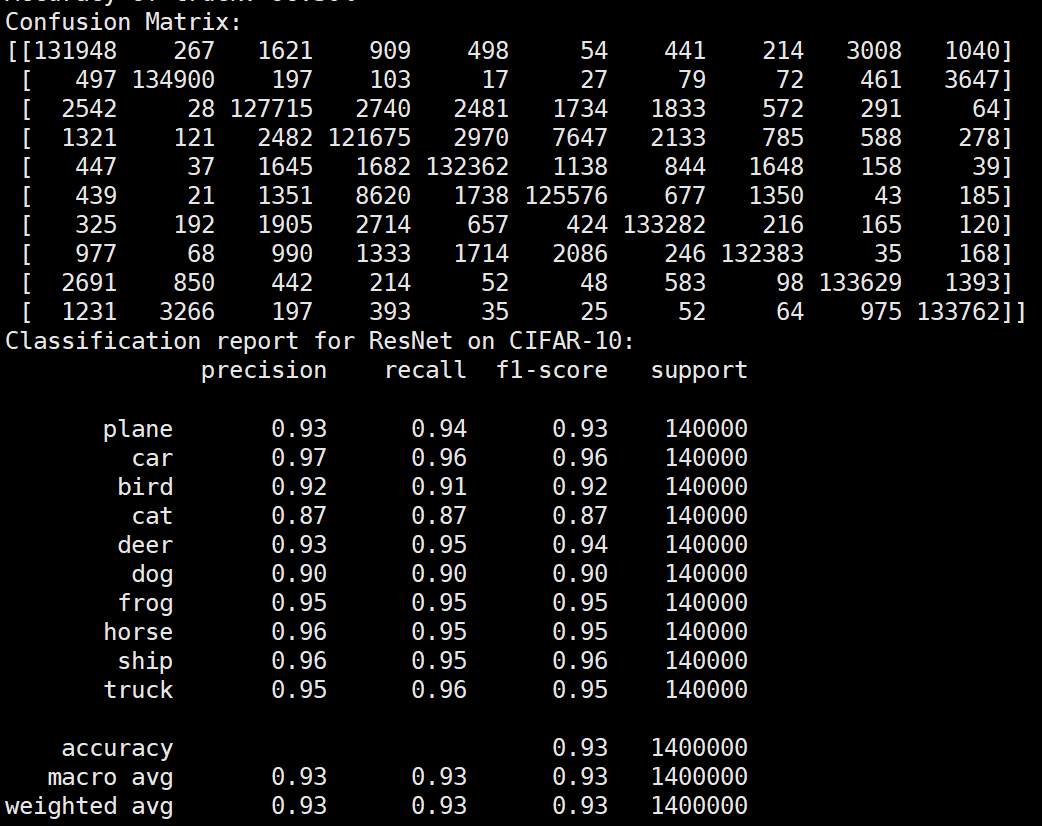The width and height of the screenshot is (1042, 826).
Task: Click the 'support' column header
Action: (x=699, y=370)
